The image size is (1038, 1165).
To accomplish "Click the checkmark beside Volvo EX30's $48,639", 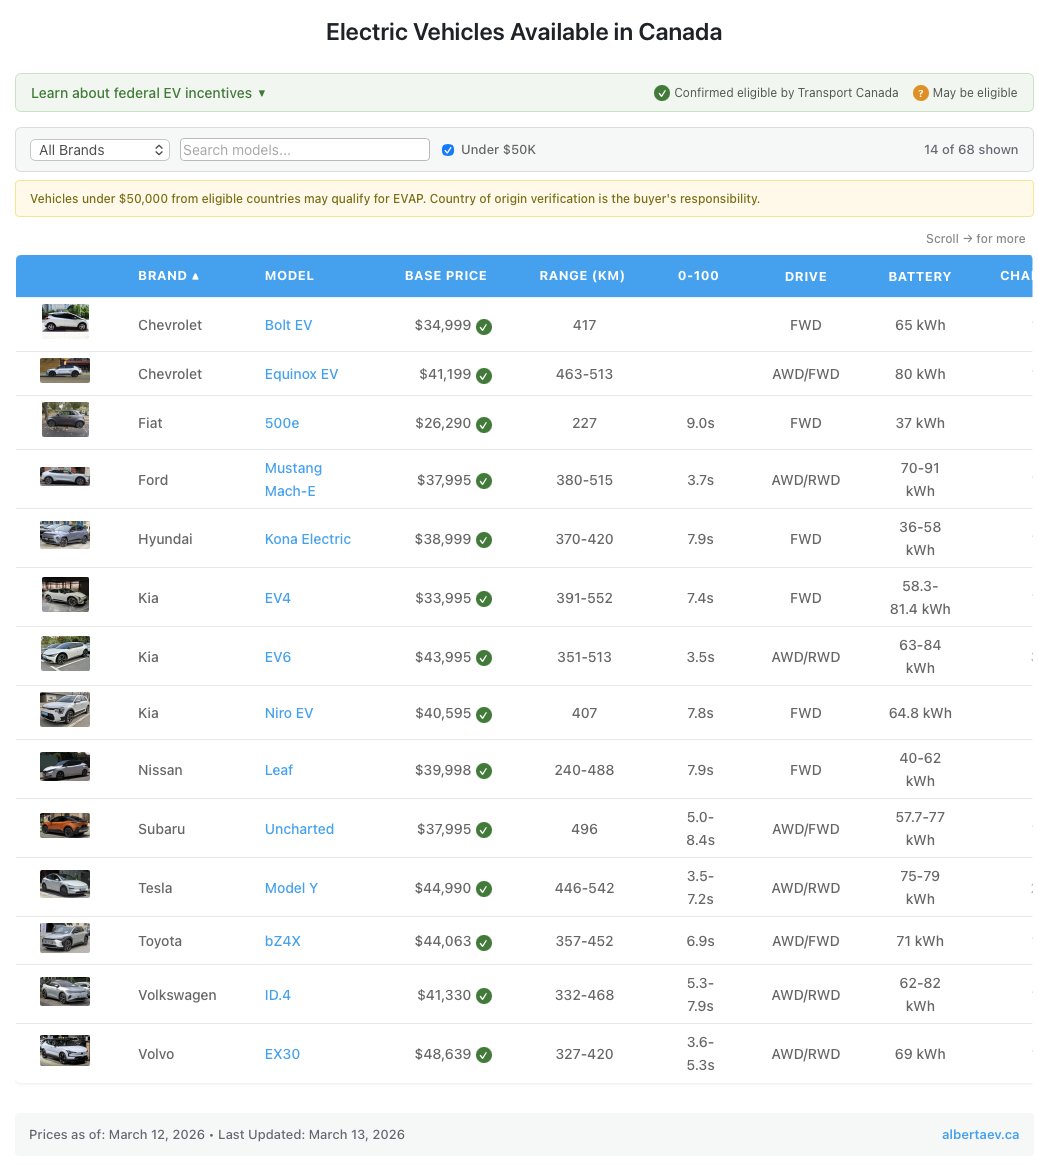I will pos(484,1054).
